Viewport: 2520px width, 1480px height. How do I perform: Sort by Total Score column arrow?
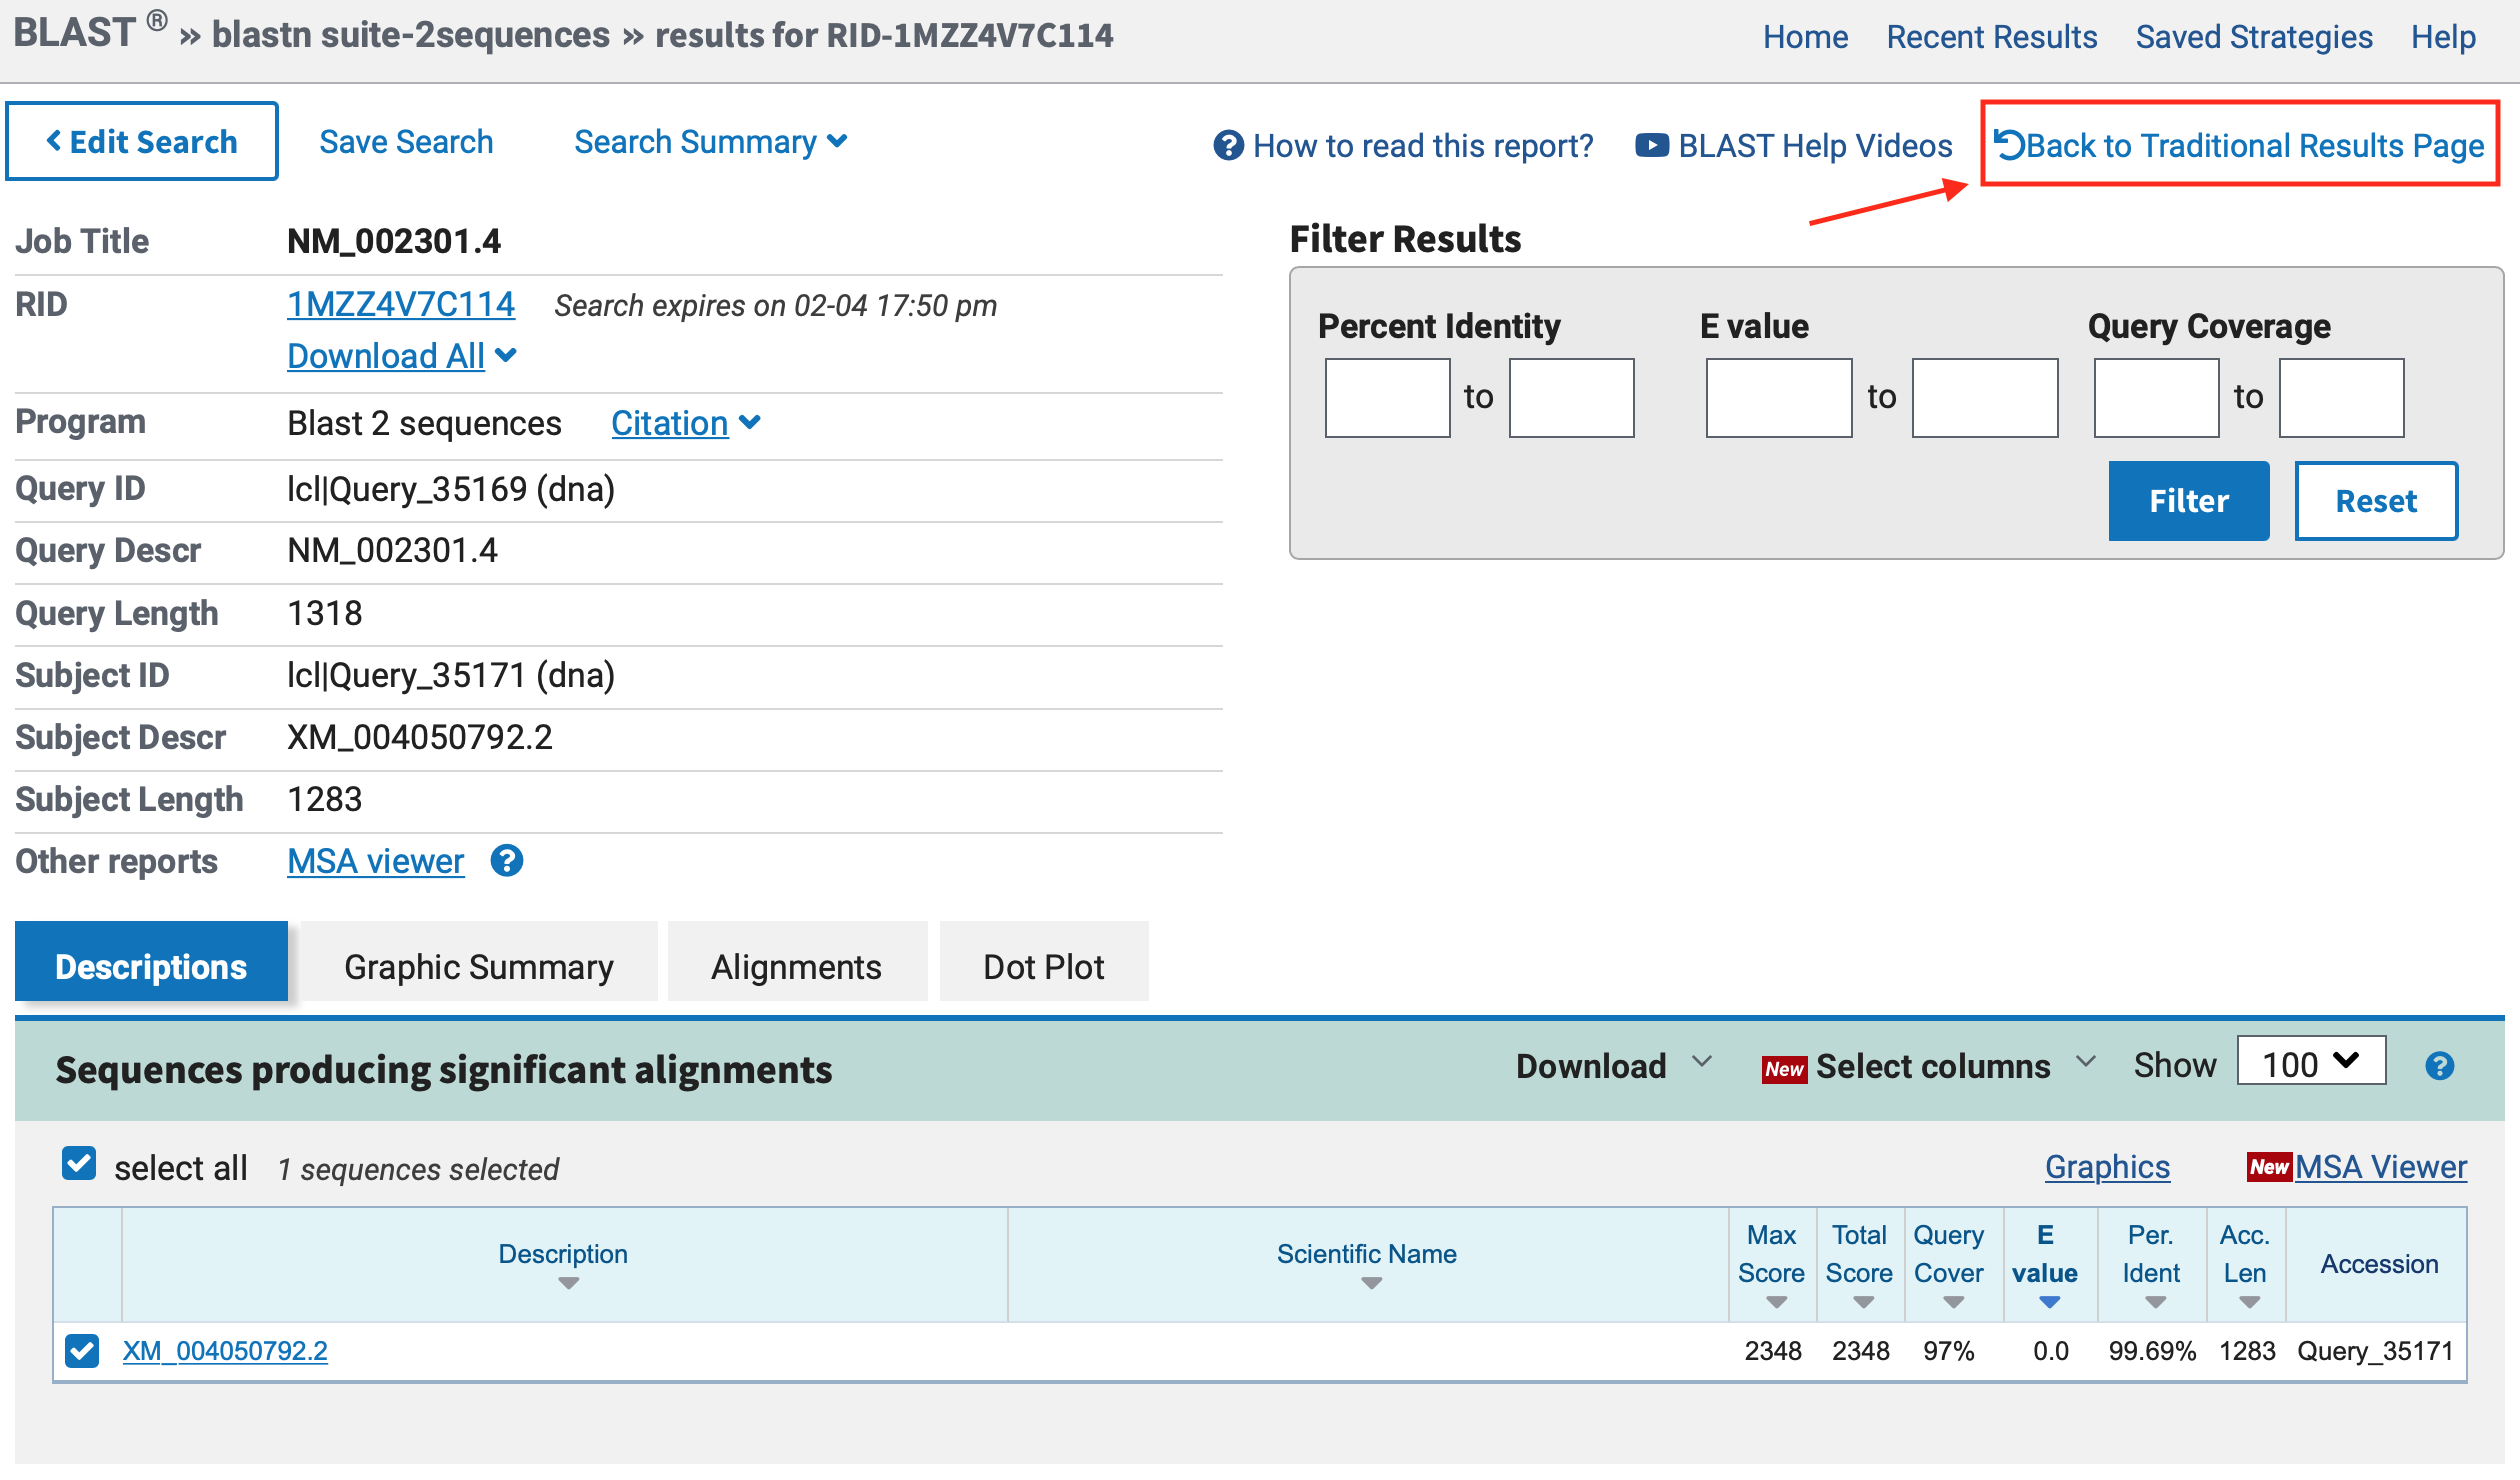tap(1863, 1302)
